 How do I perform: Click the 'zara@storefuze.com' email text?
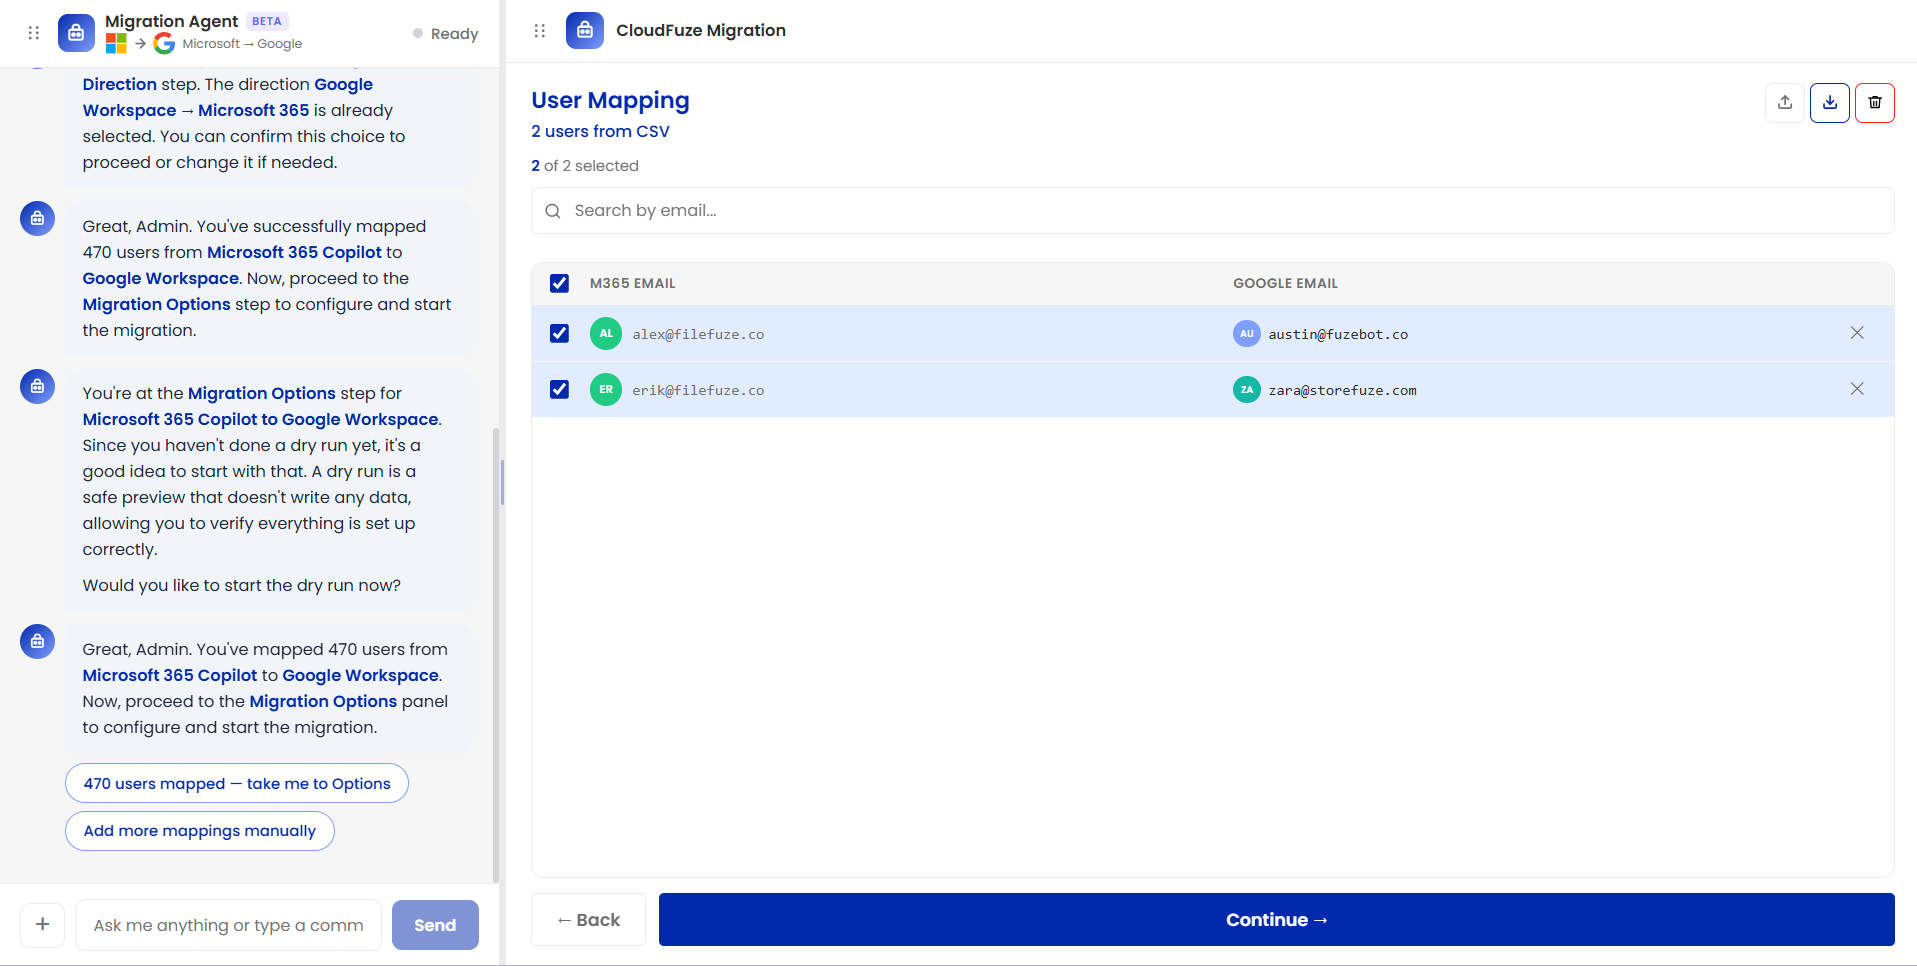(1342, 390)
